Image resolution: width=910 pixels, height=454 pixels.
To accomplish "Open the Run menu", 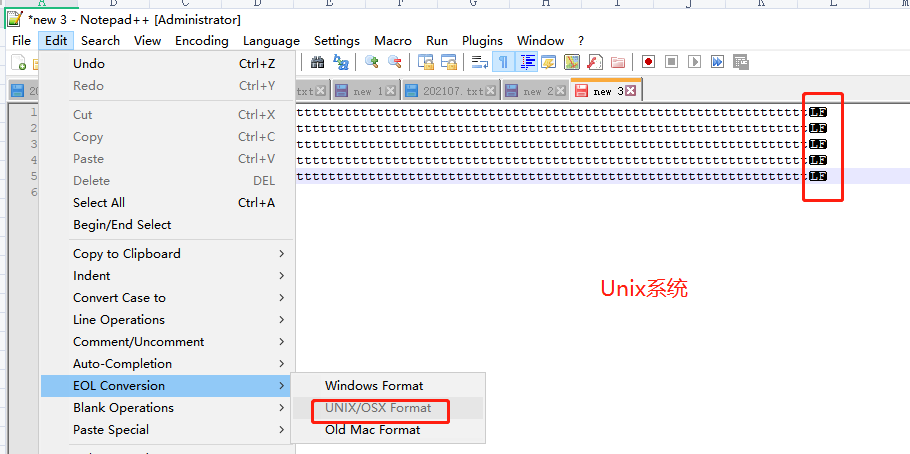I will tap(437, 41).
